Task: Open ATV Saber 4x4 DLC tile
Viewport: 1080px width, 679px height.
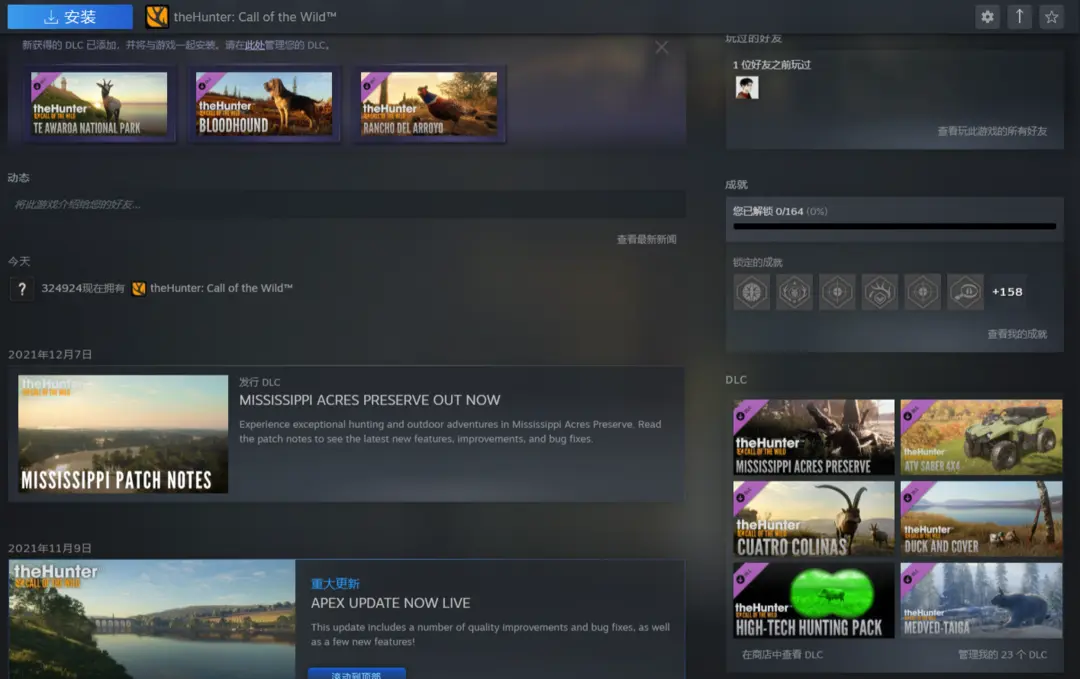Action: click(982, 437)
